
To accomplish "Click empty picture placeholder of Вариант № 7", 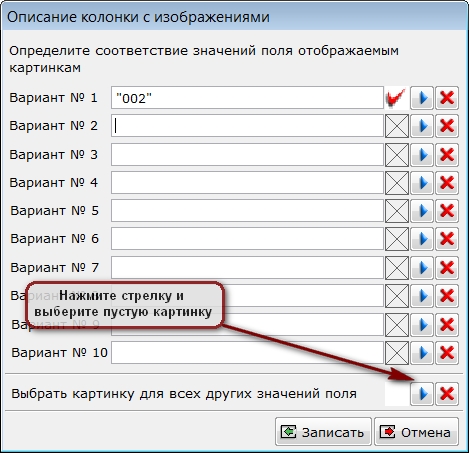I will point(397,268).
